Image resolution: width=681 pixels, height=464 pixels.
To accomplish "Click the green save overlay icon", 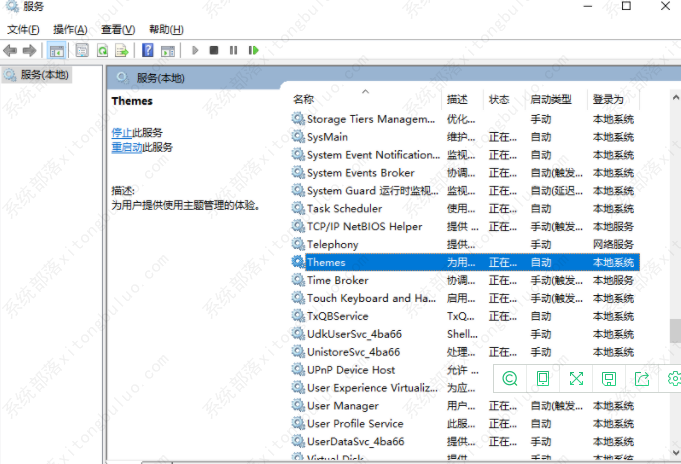I will (609, 378).
